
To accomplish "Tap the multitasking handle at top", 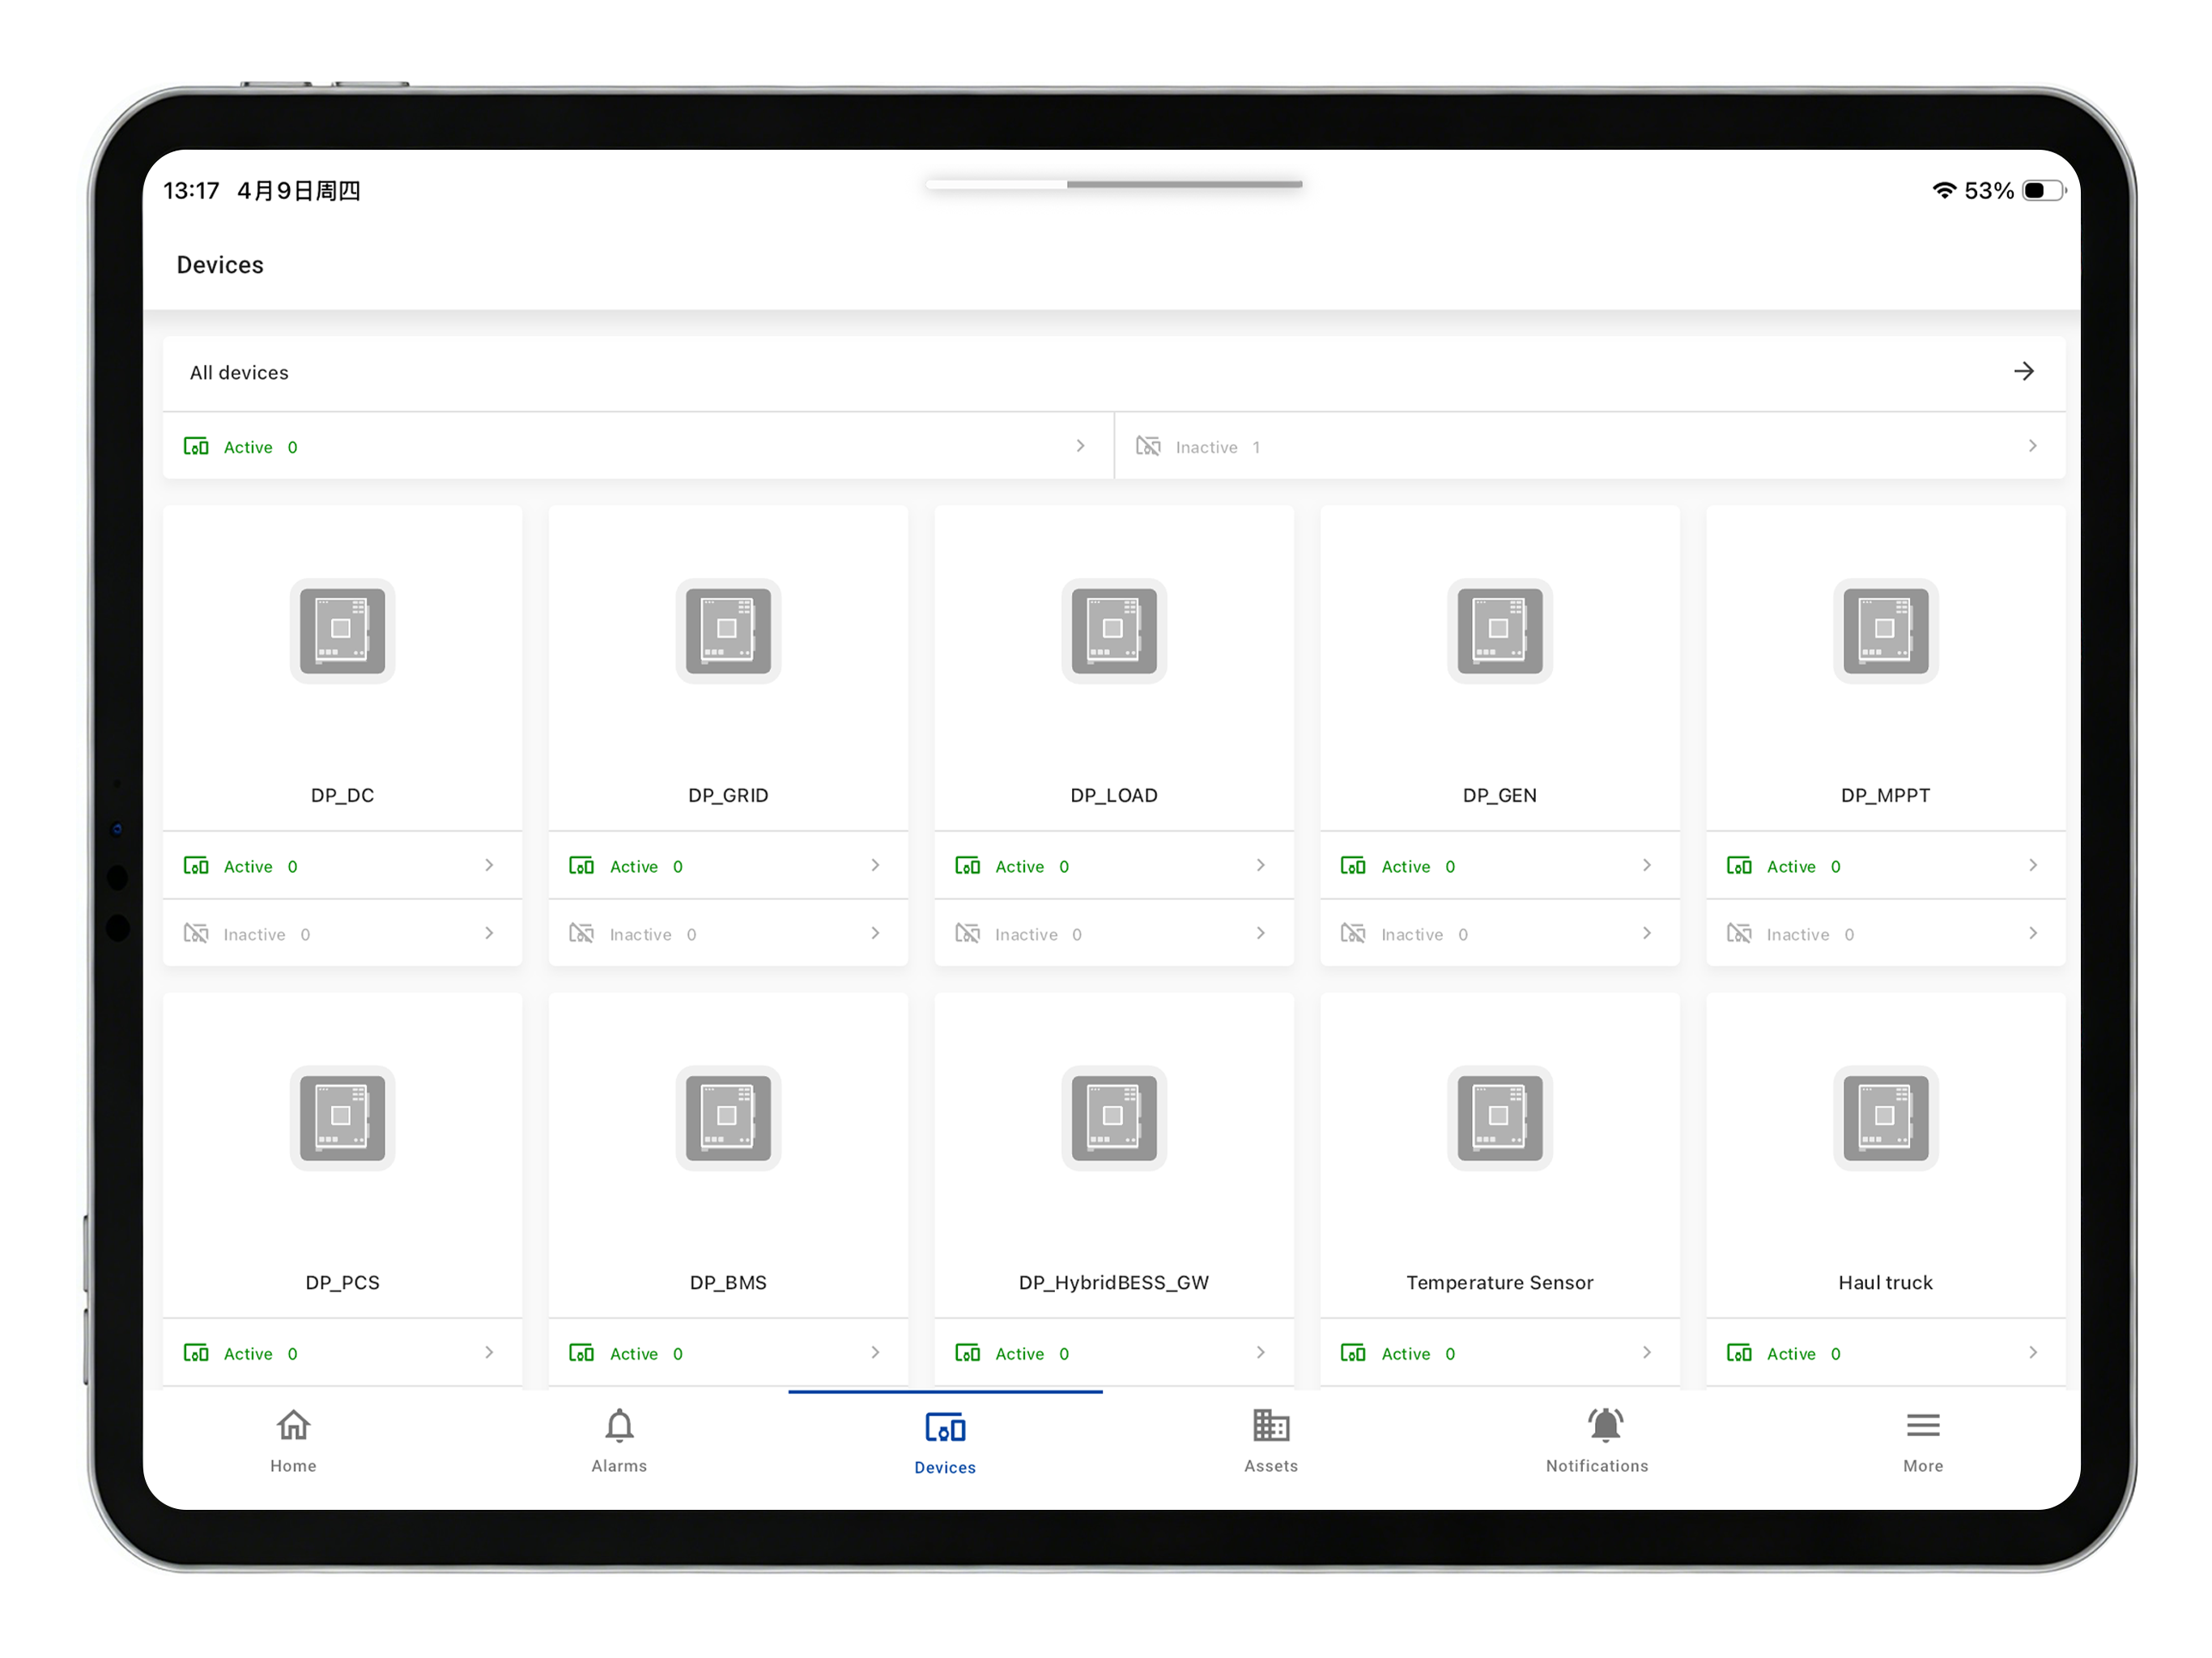I will tap(1114, 184).
